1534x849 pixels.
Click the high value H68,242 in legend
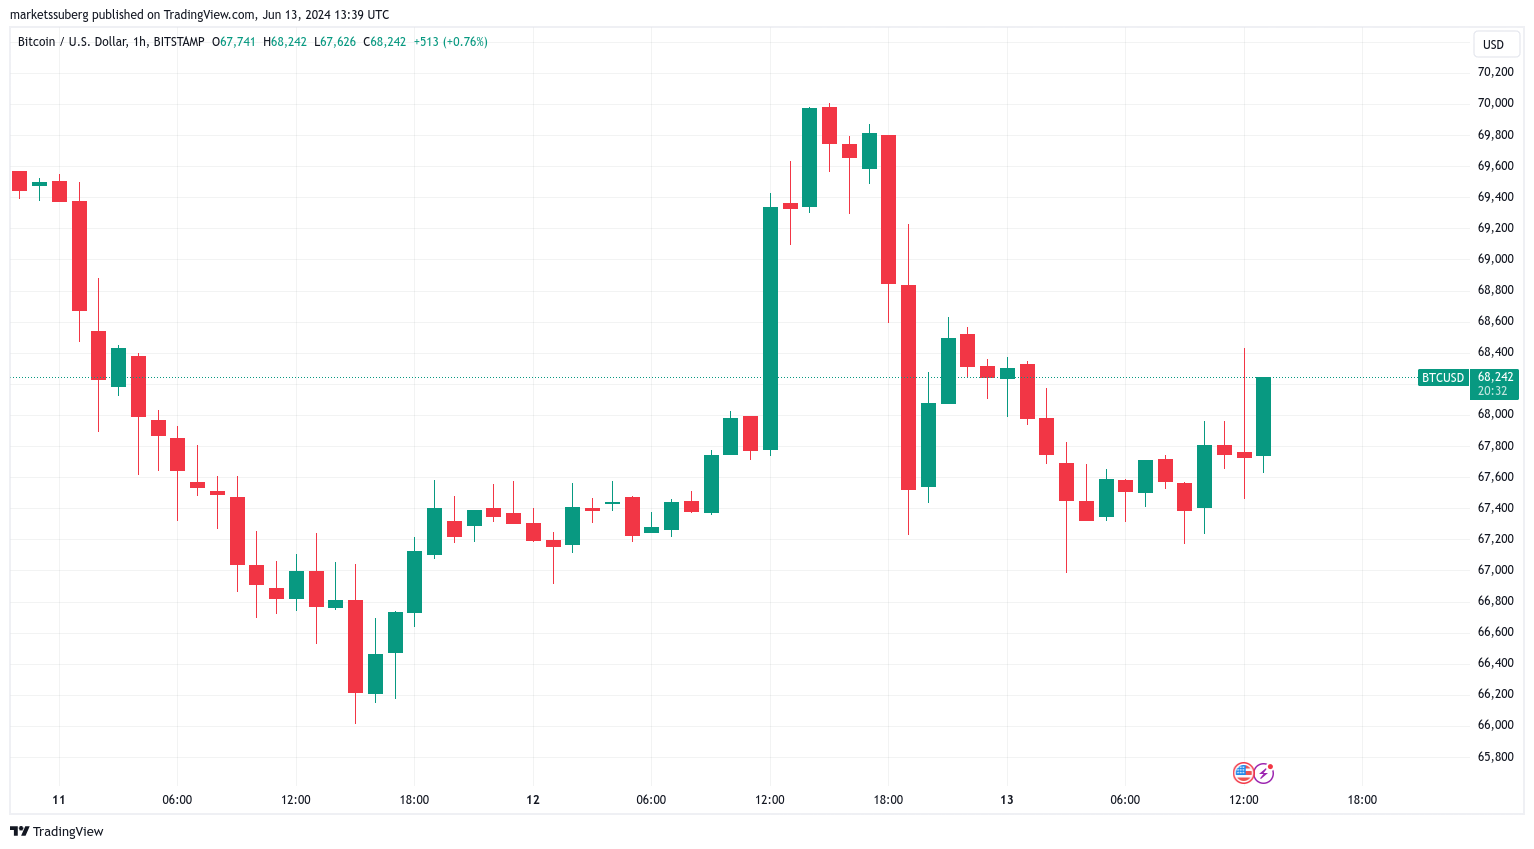285,42
